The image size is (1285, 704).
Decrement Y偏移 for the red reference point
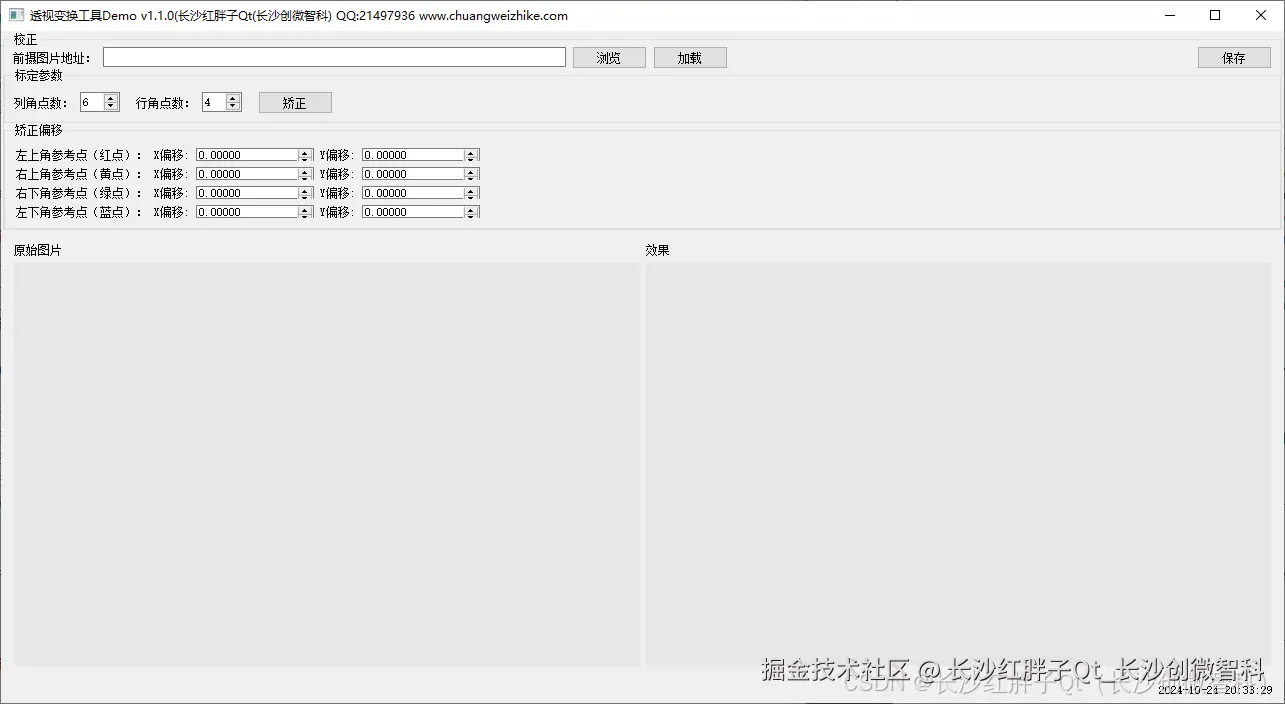coord(472,157)
